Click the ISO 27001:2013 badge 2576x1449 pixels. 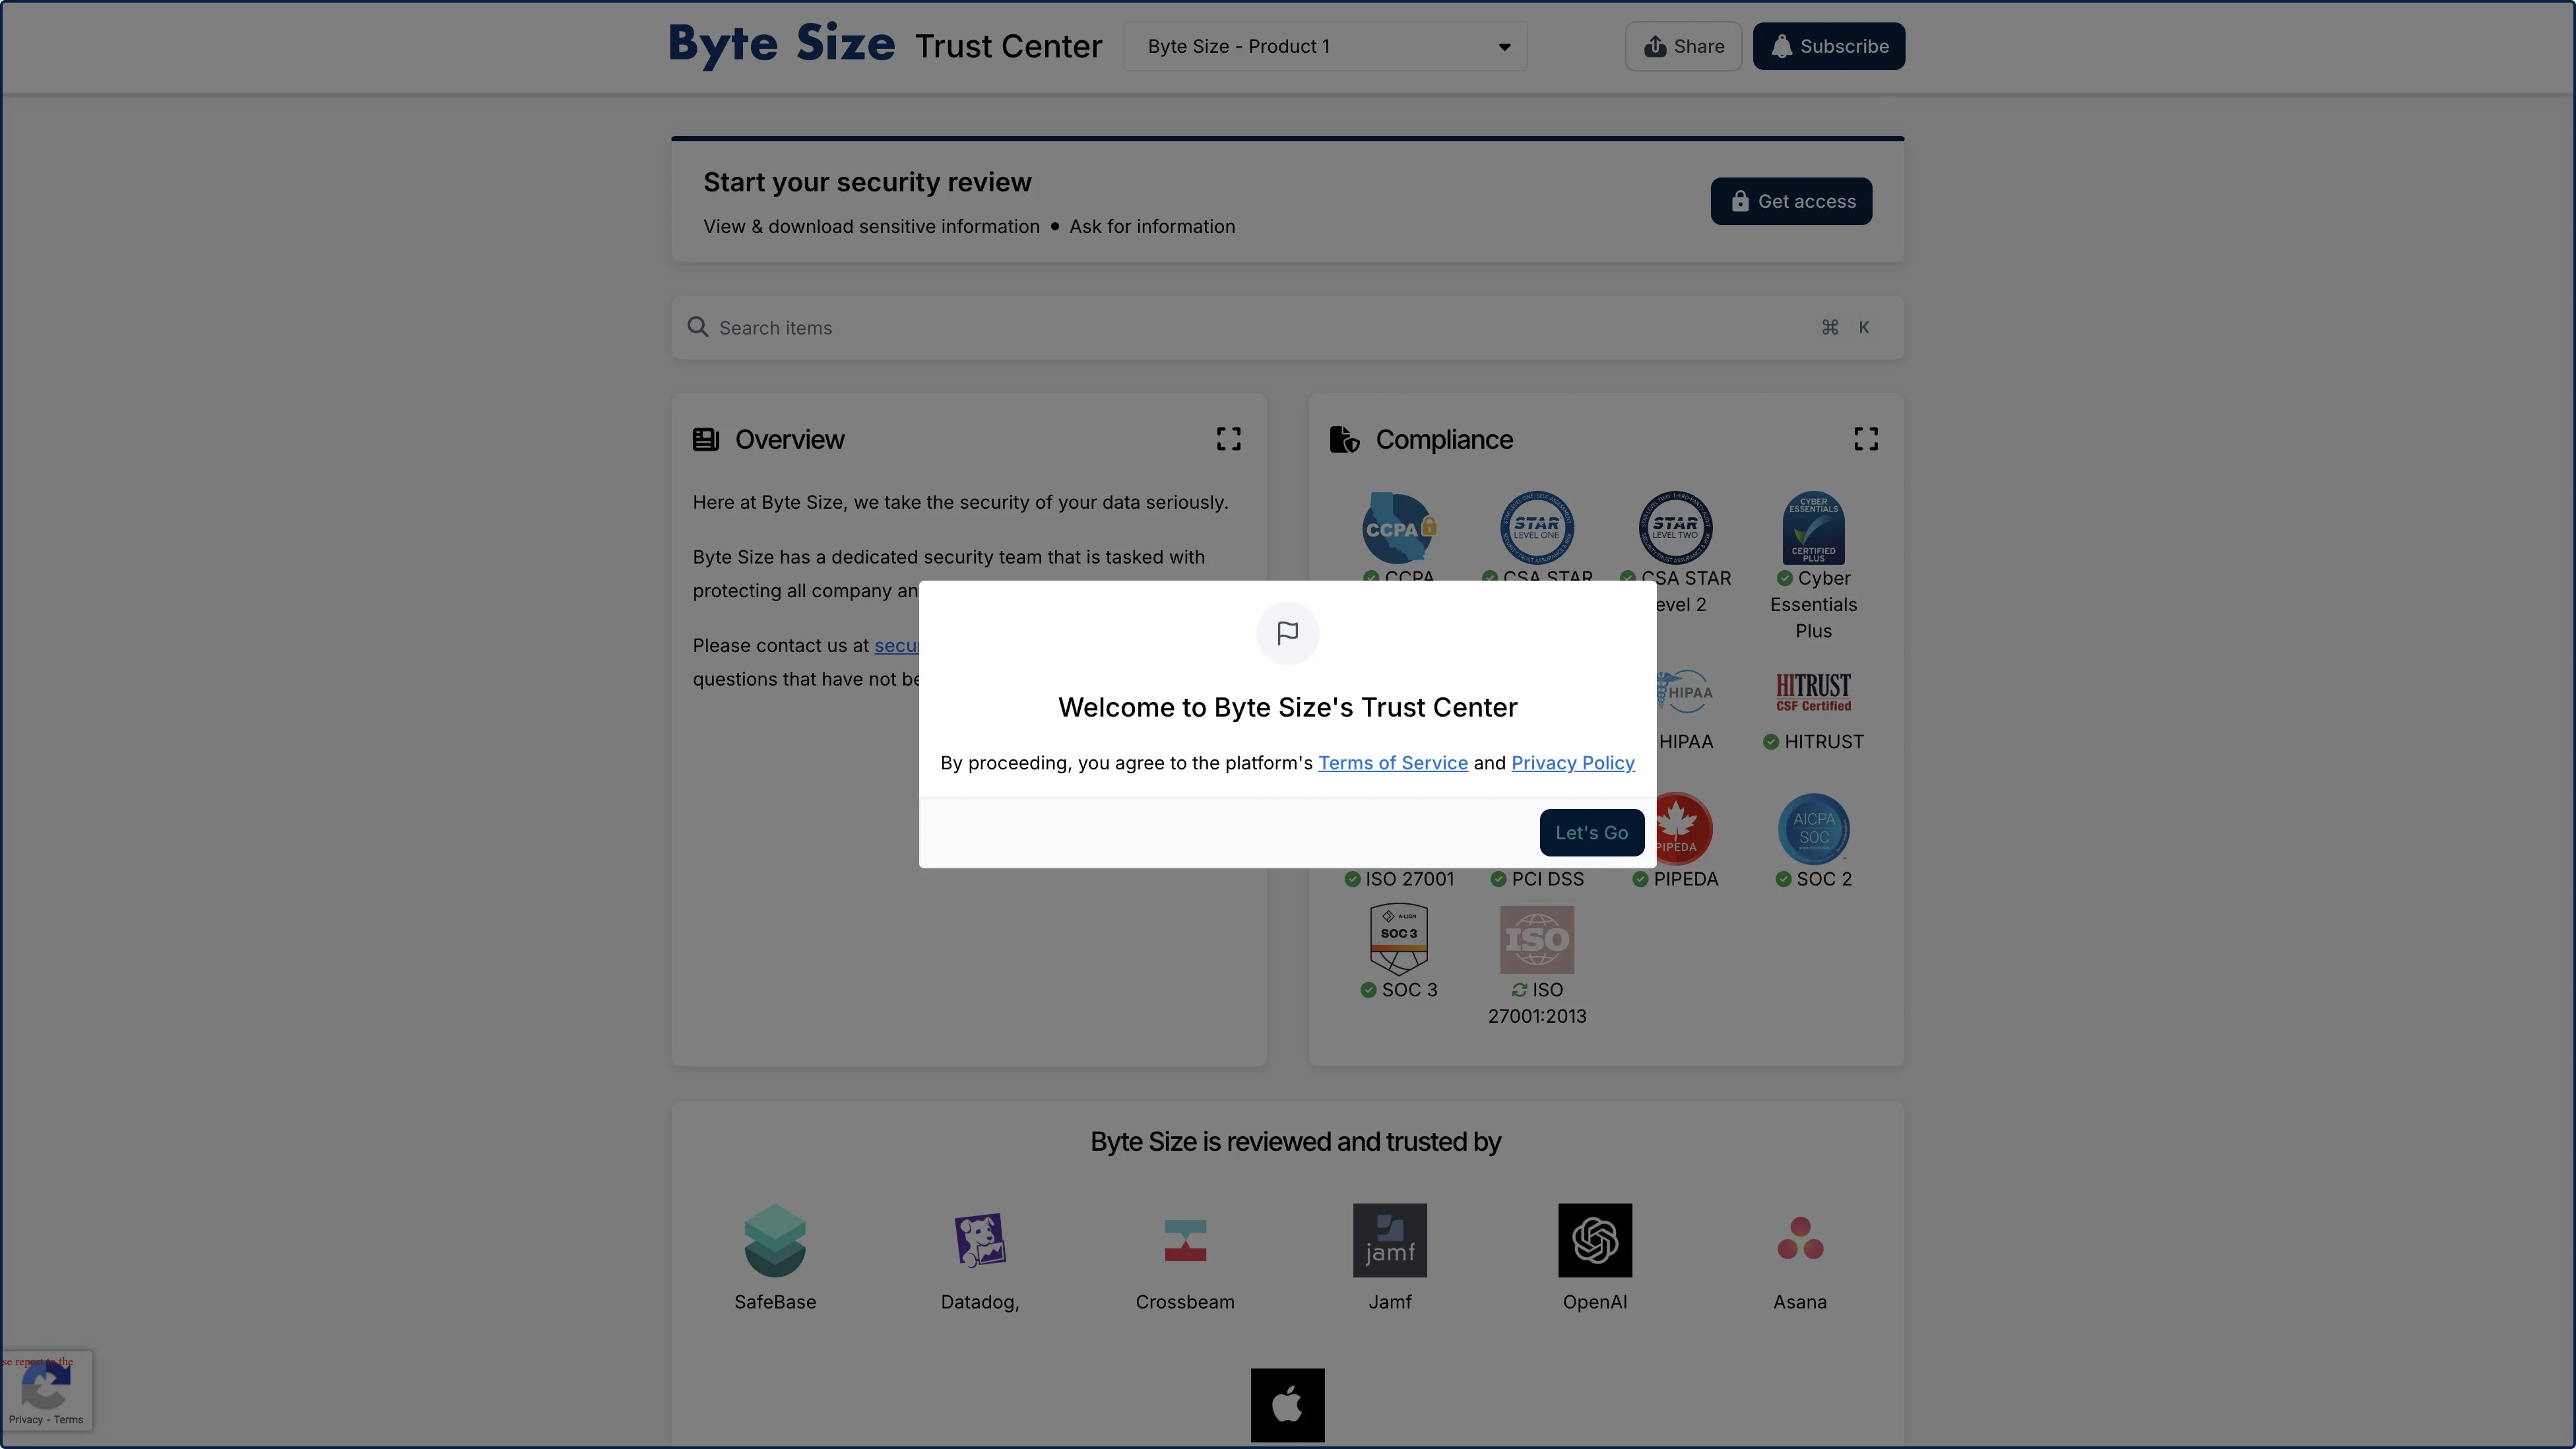[1536, 940]
